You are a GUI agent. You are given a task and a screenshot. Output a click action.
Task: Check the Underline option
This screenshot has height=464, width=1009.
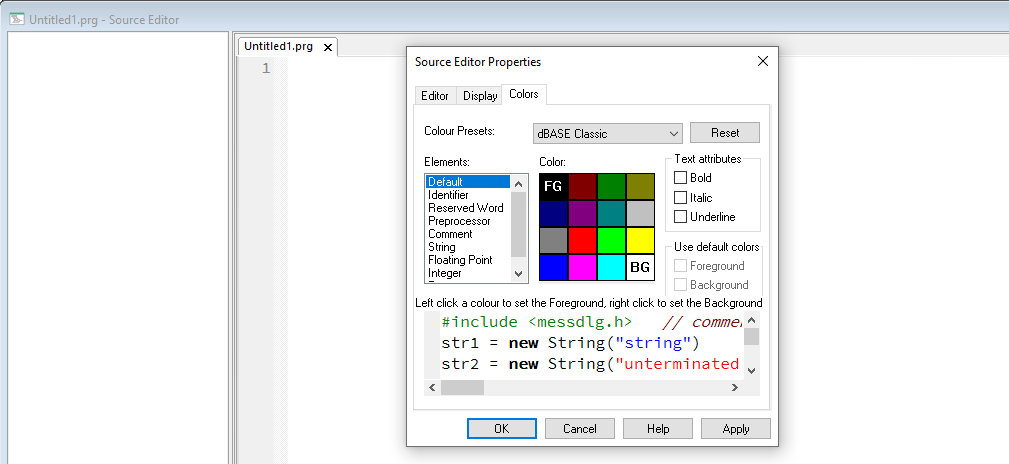(x=681, y=217)
